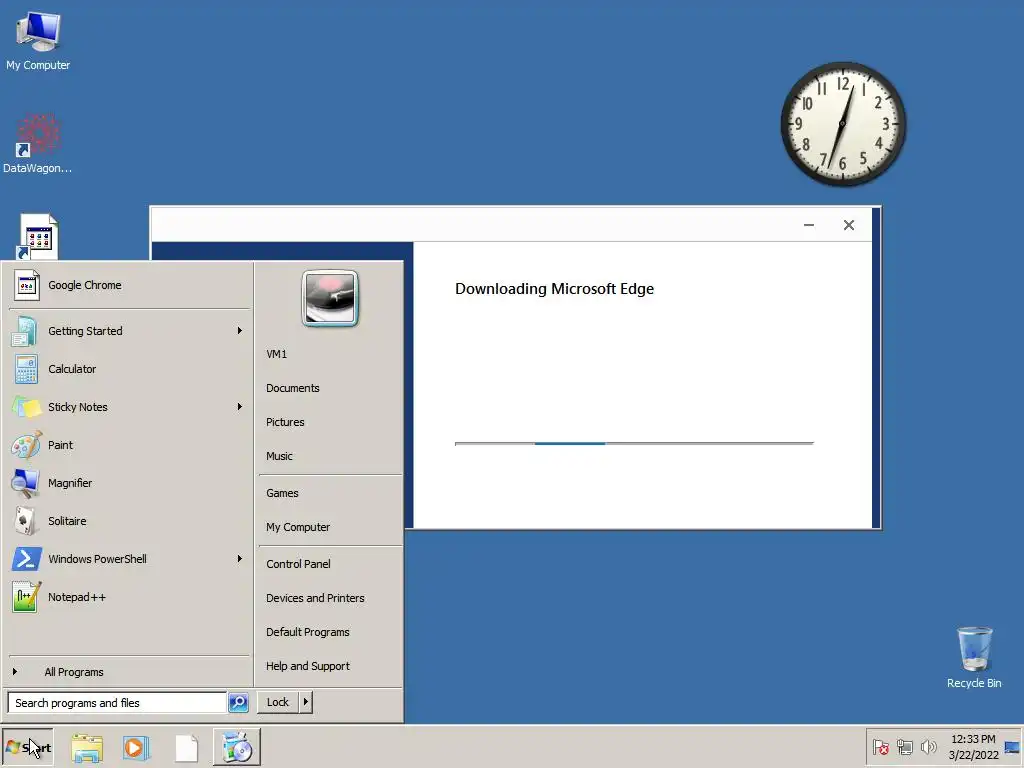Screen dimensions: 1024x768
Task: Open Google Chrome from the Start menu
Action: tap(129, 285)
